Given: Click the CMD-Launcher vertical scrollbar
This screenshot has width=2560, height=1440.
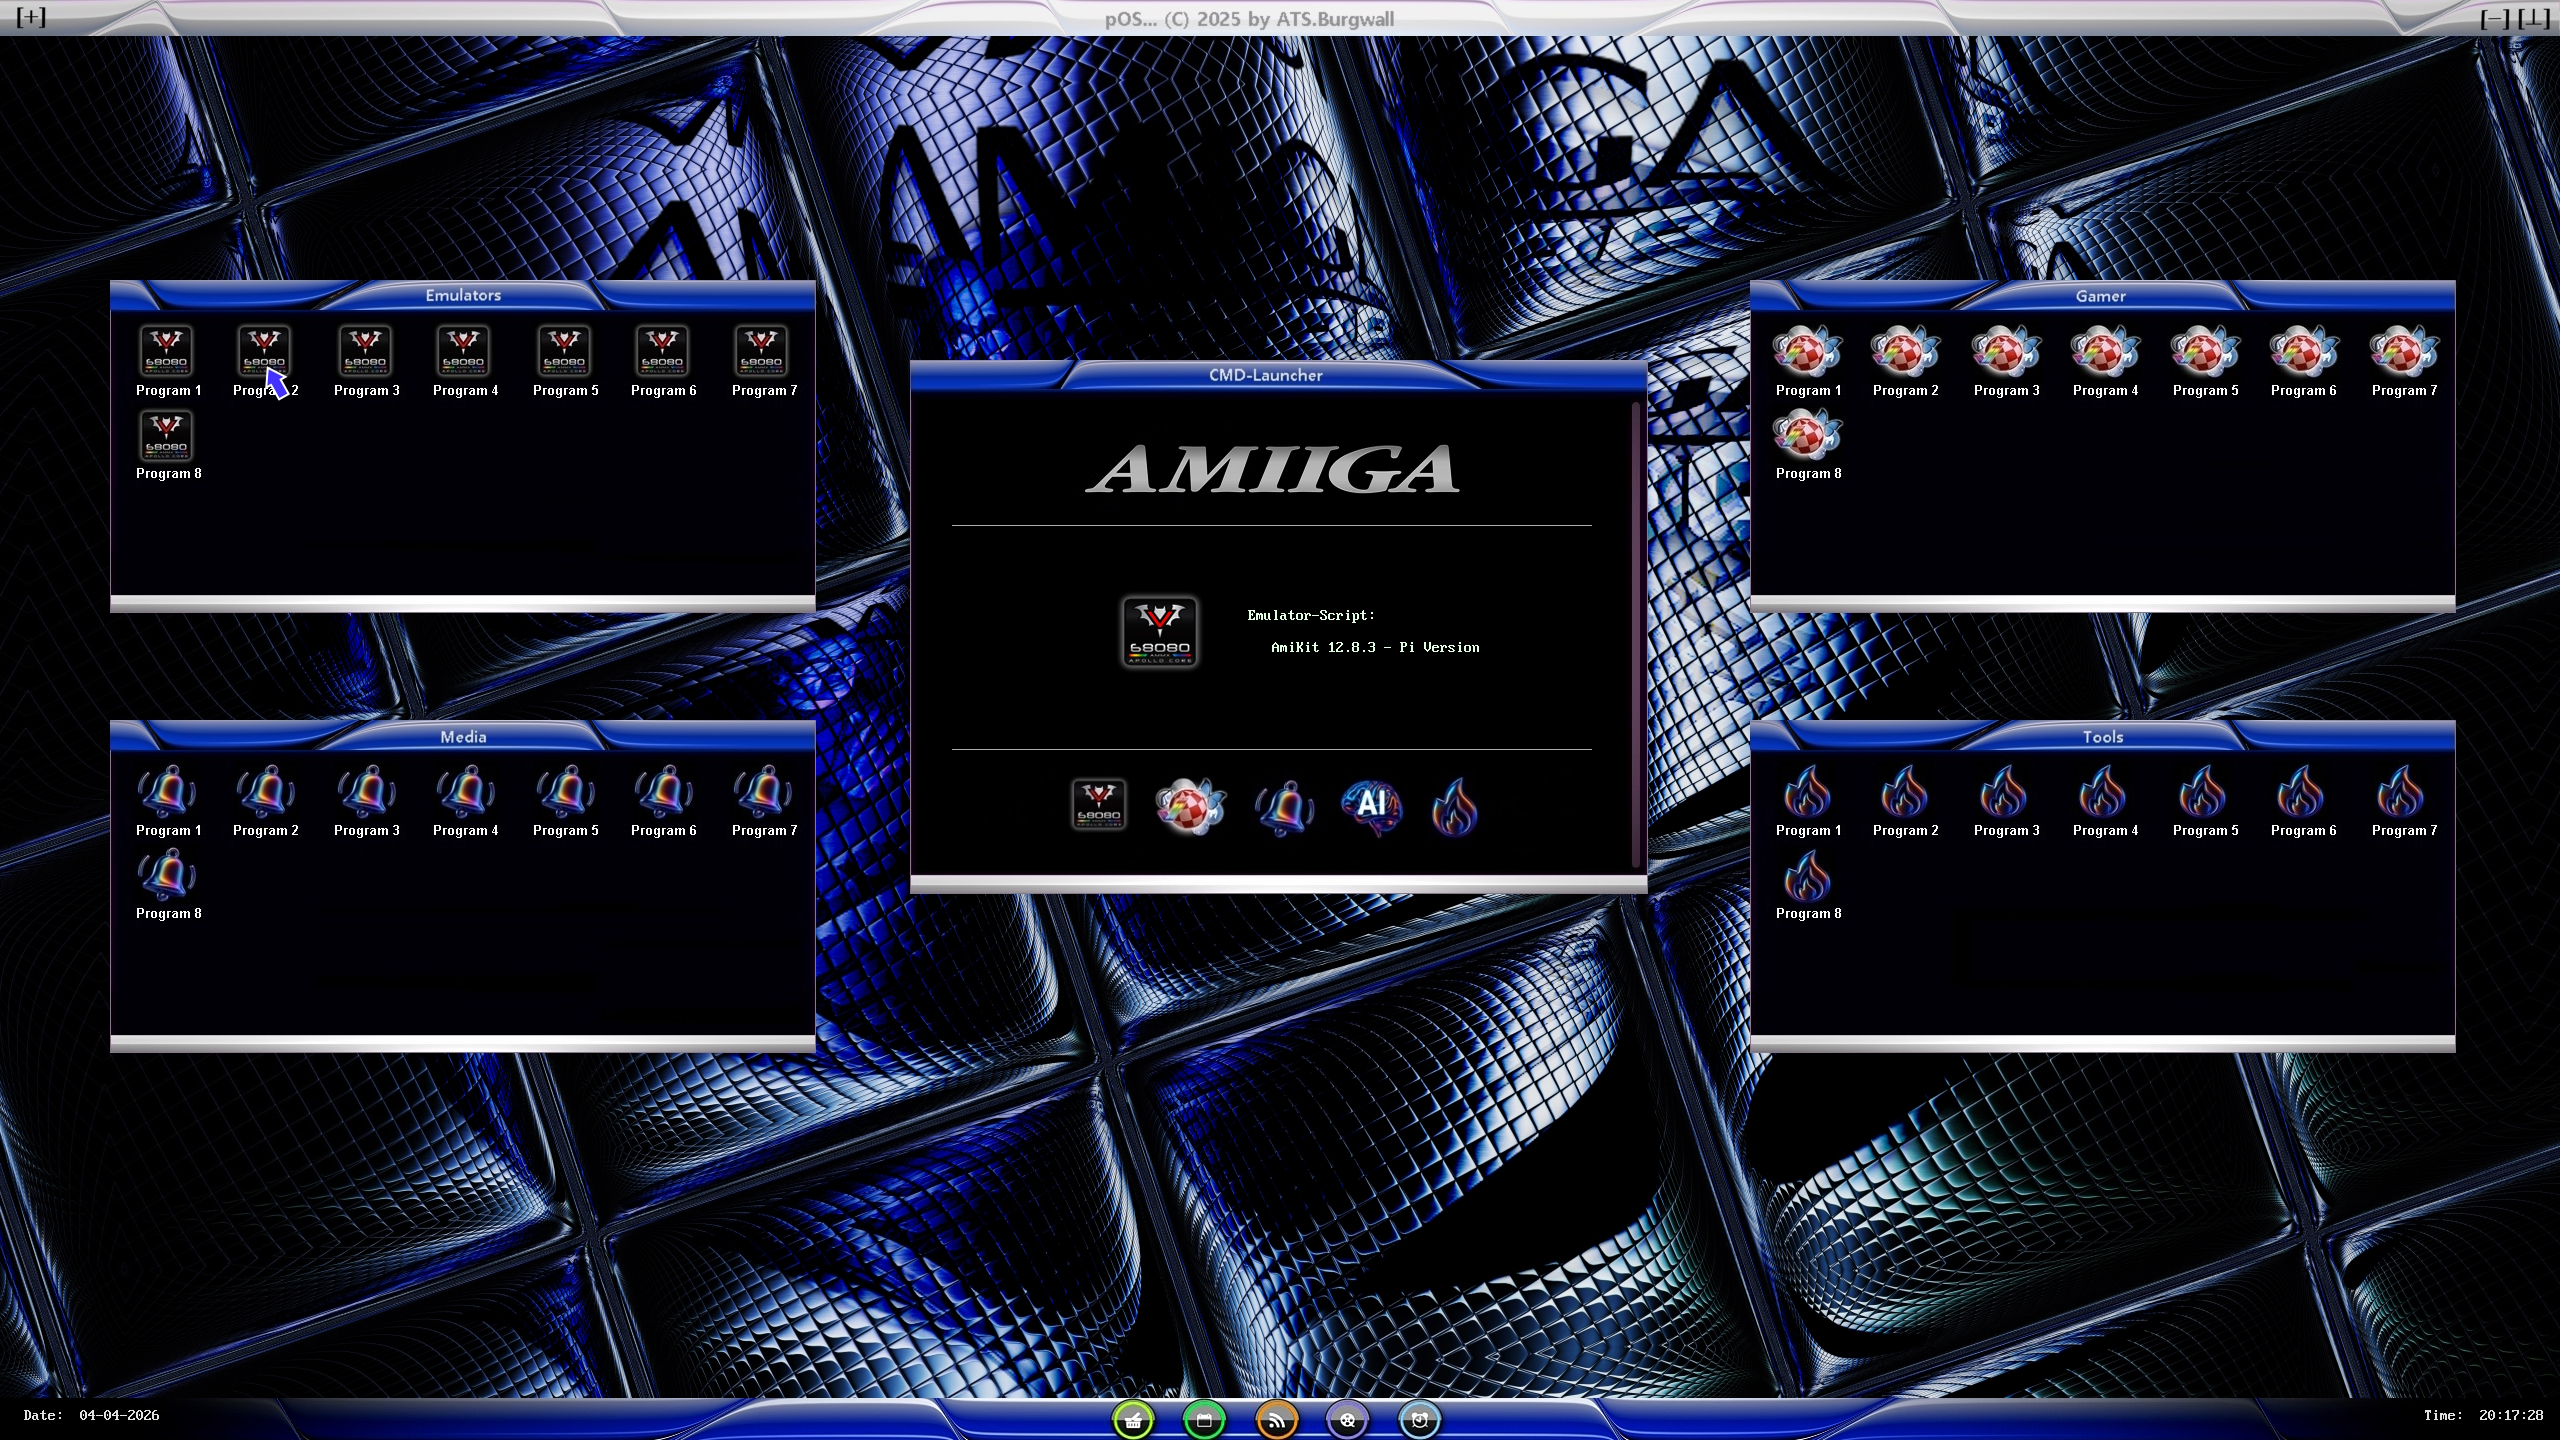Looking at the screenshot, I should coord(1636,634).
